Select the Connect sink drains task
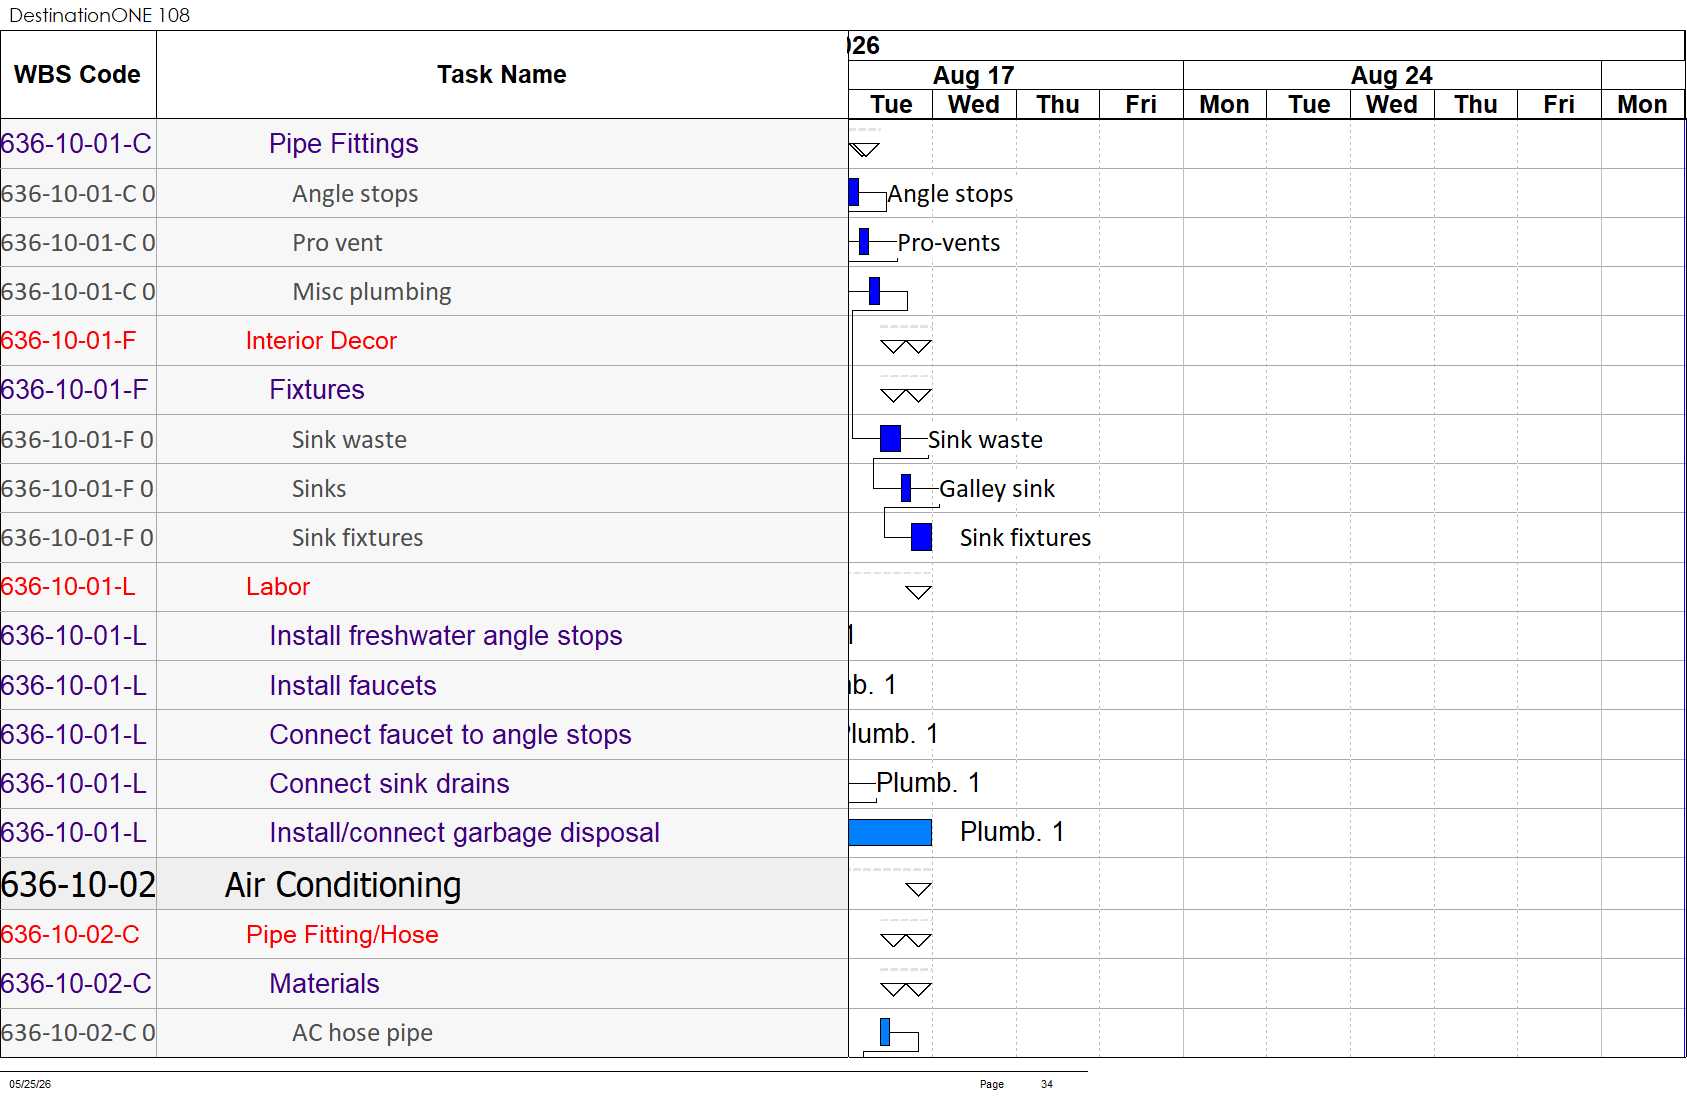Screen dimensions: 1687x1097 [x=389, y=784]
